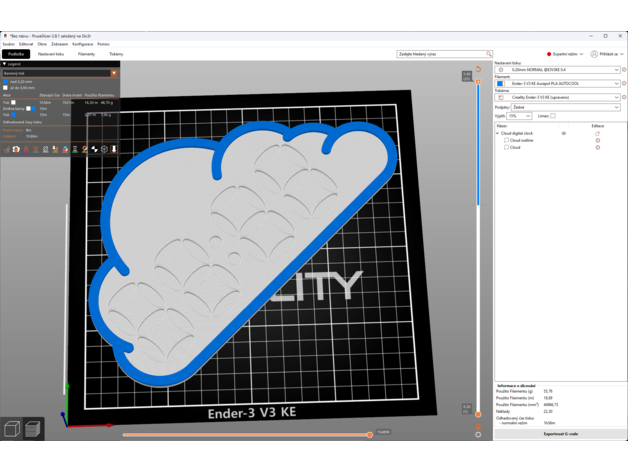Image resolution: width=628 pixels, height=472 pixels.
Task: Click the magnifier icon in the search box
Action: coord(489,54)
